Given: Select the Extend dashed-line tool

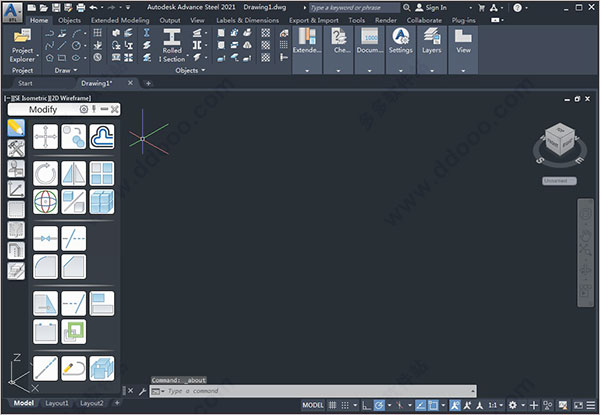Looking at the screenshot, I should pyautogui.click(x=73, y=303).
